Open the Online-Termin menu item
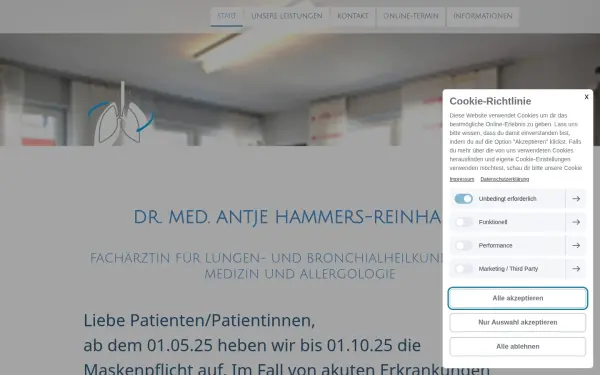600x375 pixels. coord(411,16)
